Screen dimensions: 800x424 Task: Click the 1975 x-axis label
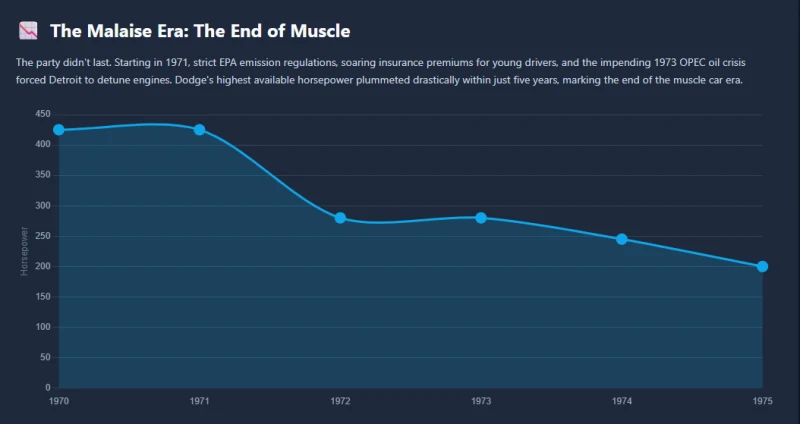762,402
